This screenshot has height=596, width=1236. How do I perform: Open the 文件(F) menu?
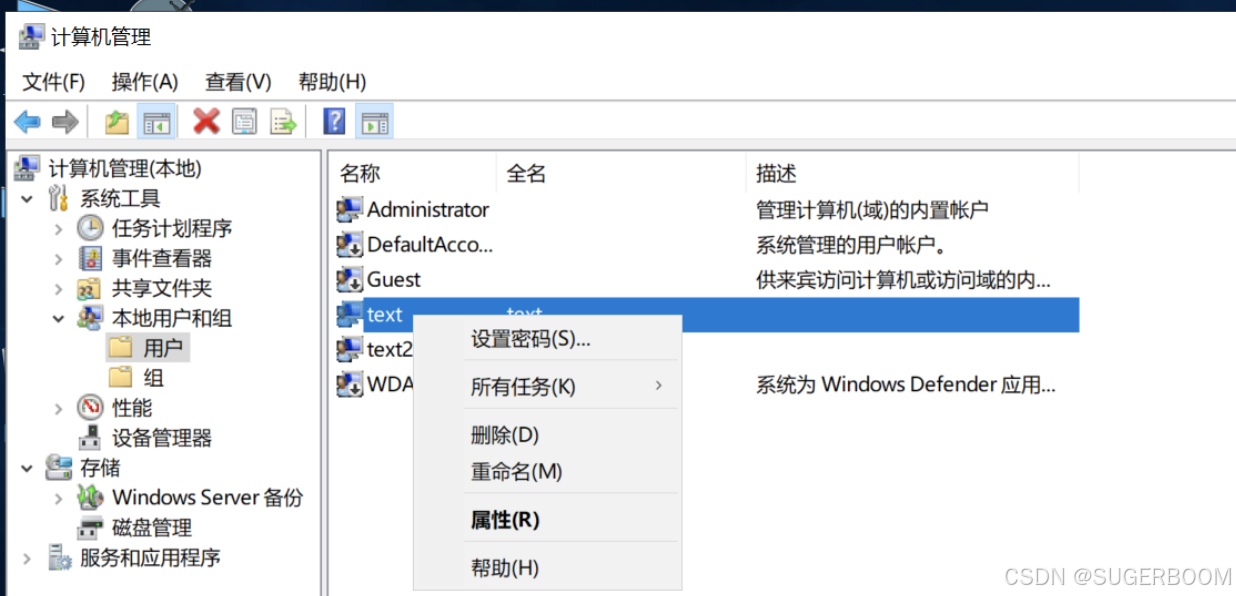54,82
